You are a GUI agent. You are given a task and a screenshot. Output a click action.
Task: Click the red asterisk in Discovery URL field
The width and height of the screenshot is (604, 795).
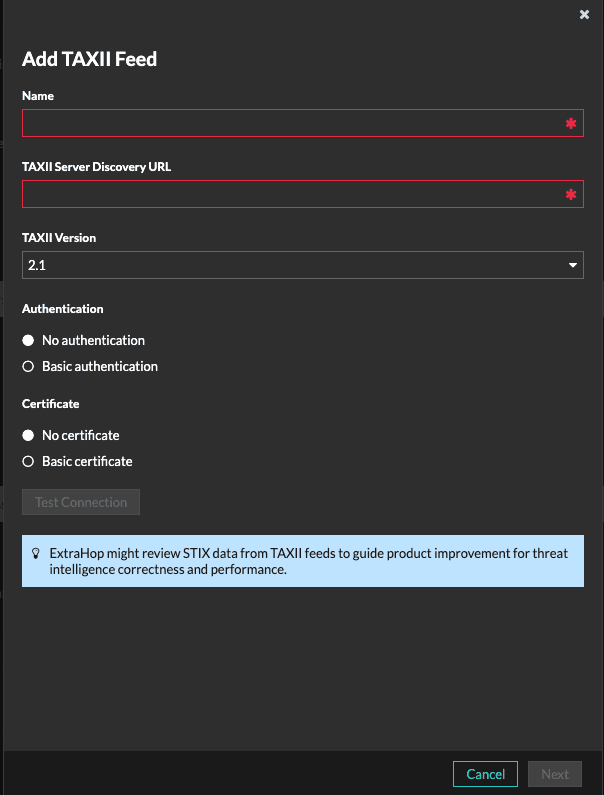pyautogui.click(x=571, y=195)
